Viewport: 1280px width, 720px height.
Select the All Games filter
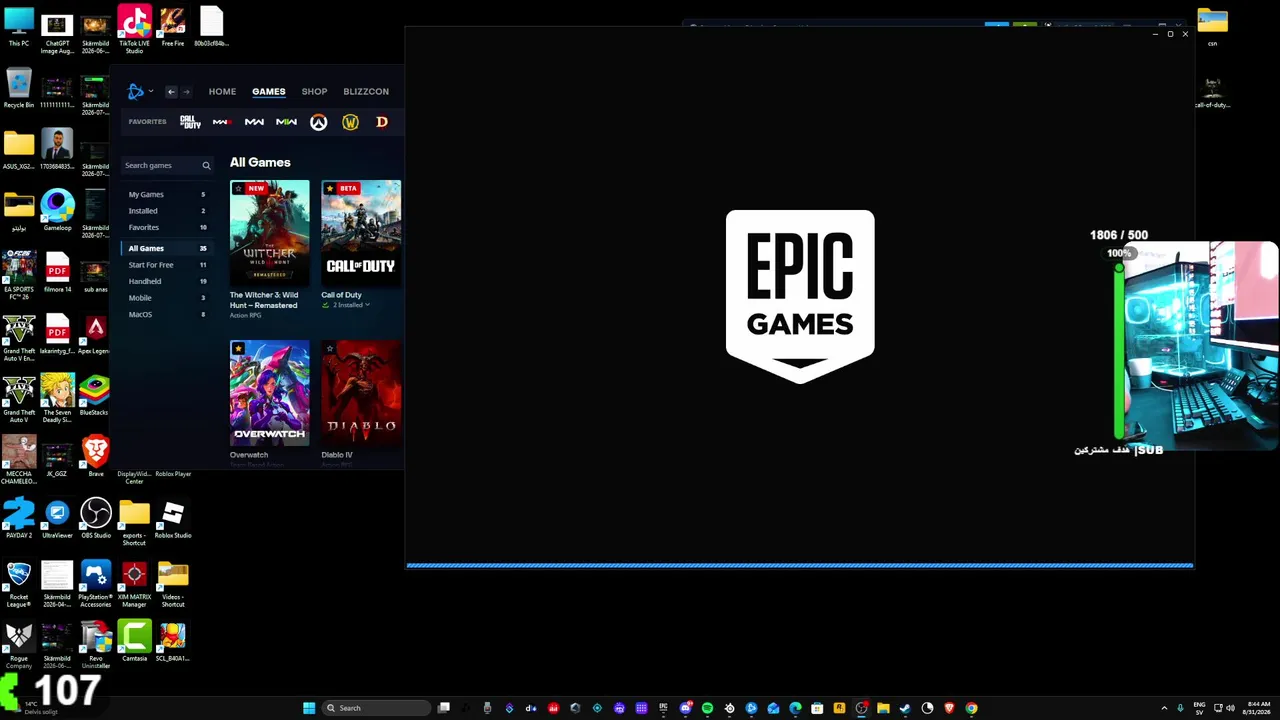(x=166, y=248)
